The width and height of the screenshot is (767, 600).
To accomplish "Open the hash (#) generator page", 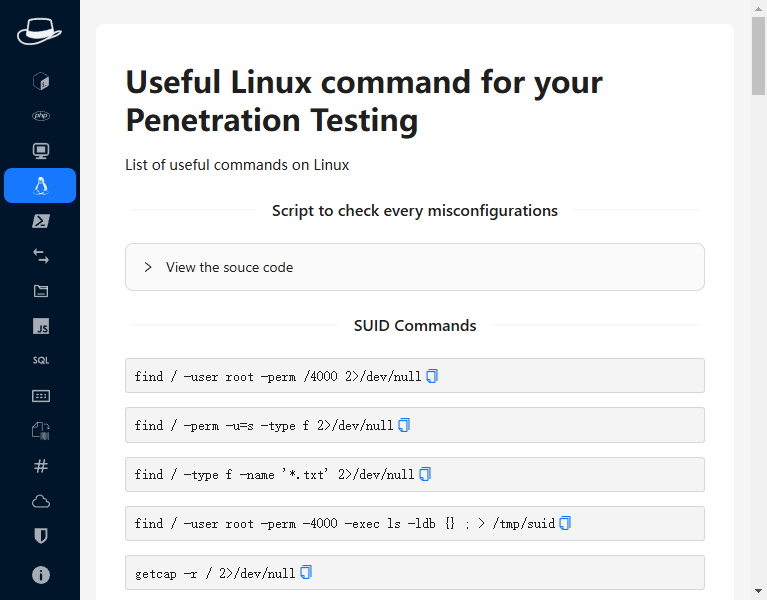I will 40,466.
